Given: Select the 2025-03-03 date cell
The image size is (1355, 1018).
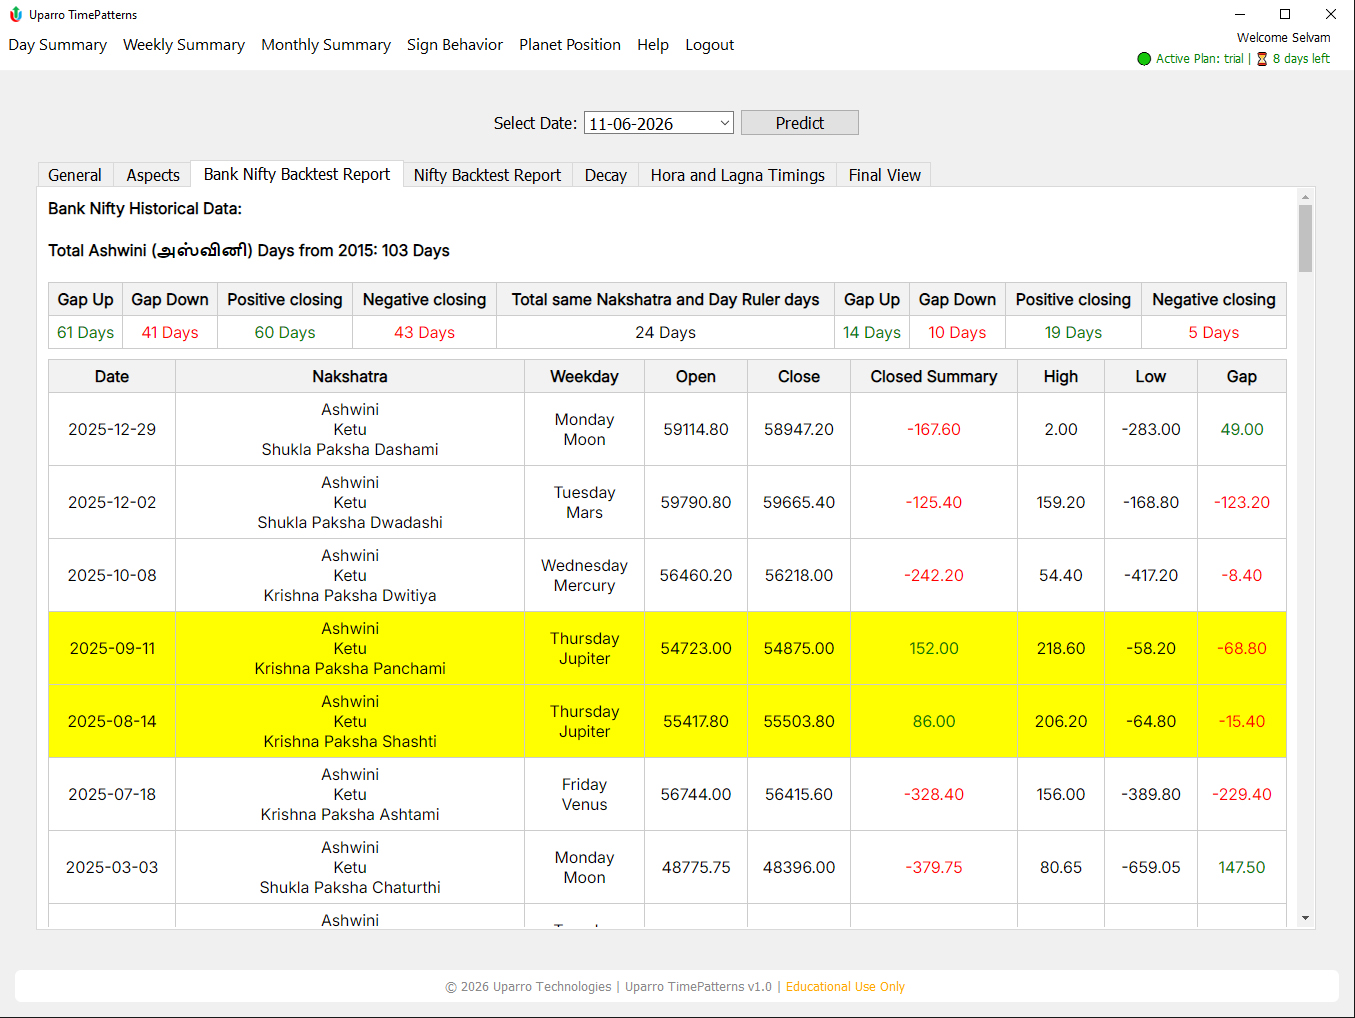Looking at the screenshot, I should [x=112, y=867].
